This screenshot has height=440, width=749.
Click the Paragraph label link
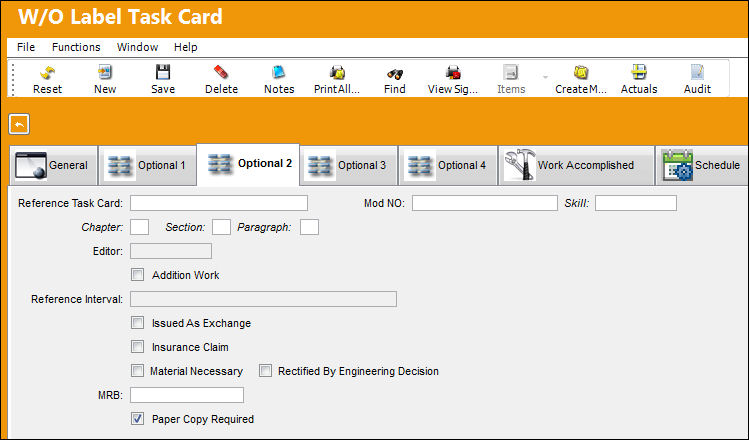pyautogui.click(x=264, y=227)
